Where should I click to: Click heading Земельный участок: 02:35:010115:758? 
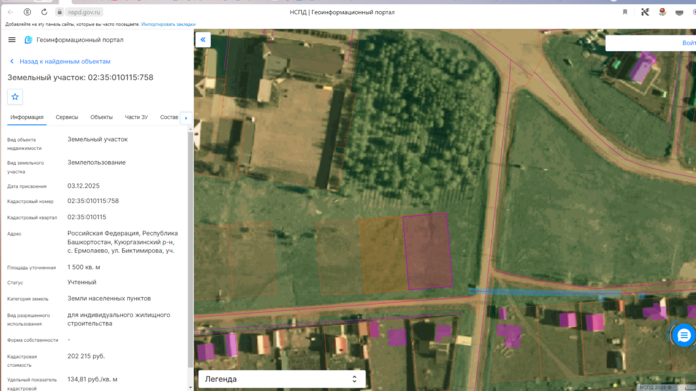coord(80,78)
